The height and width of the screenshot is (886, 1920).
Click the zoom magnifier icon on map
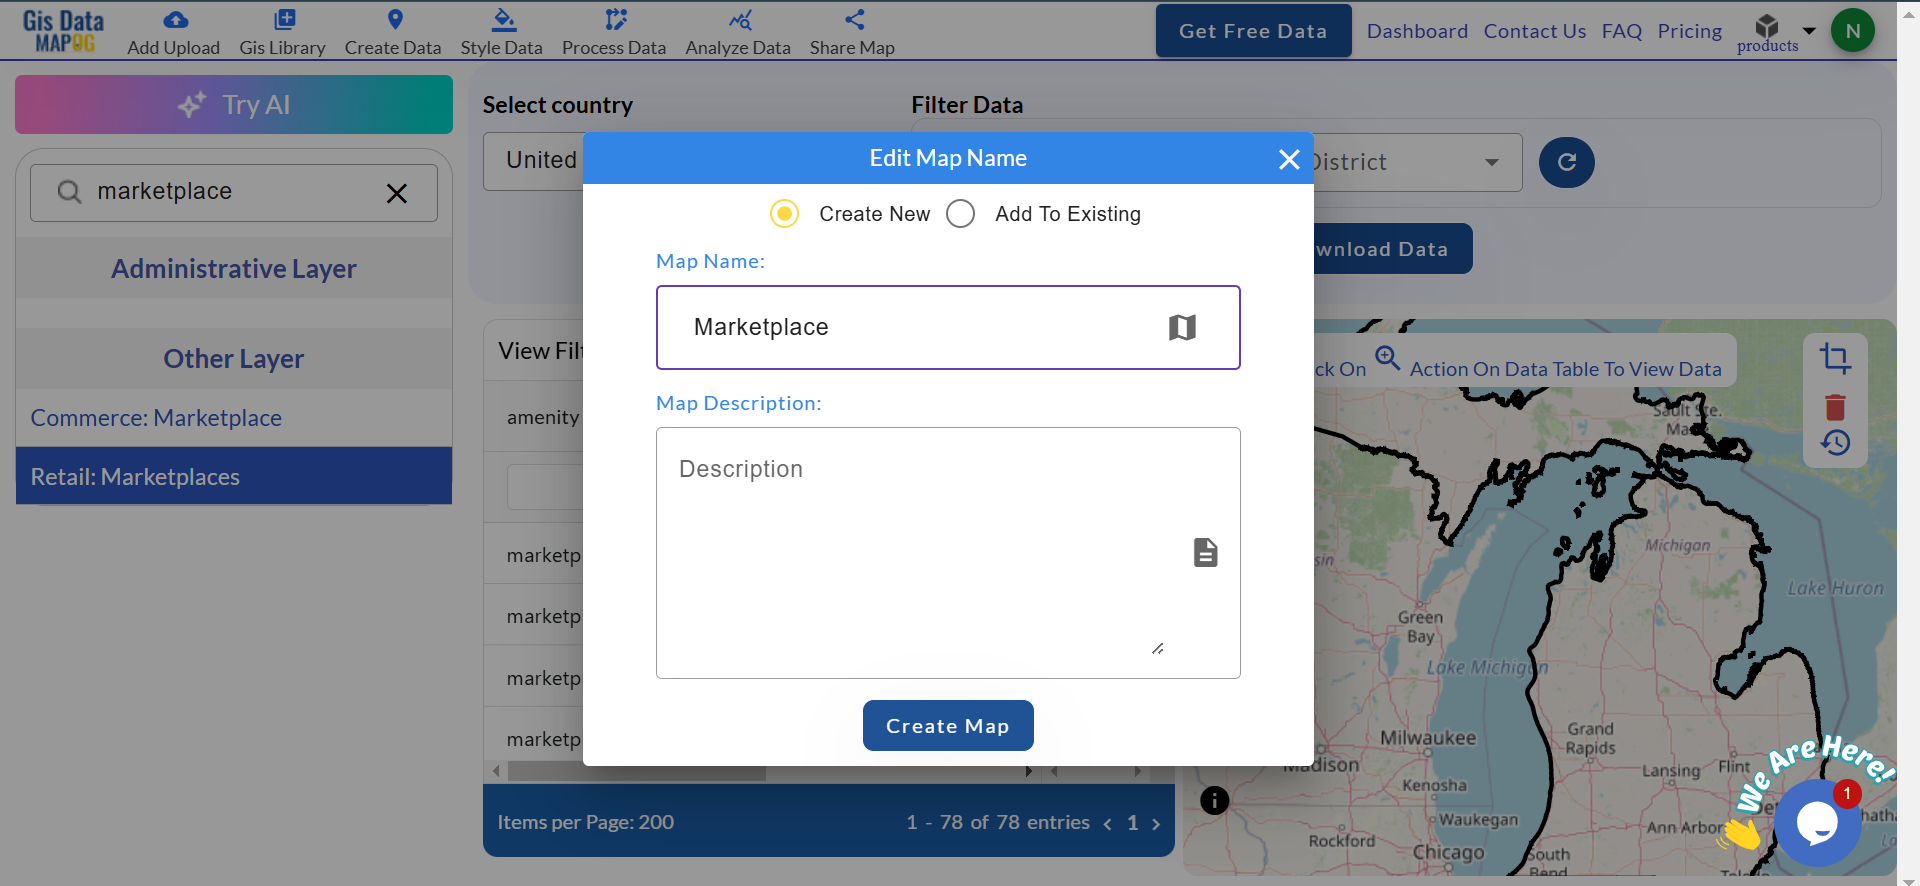point(1387,357)
